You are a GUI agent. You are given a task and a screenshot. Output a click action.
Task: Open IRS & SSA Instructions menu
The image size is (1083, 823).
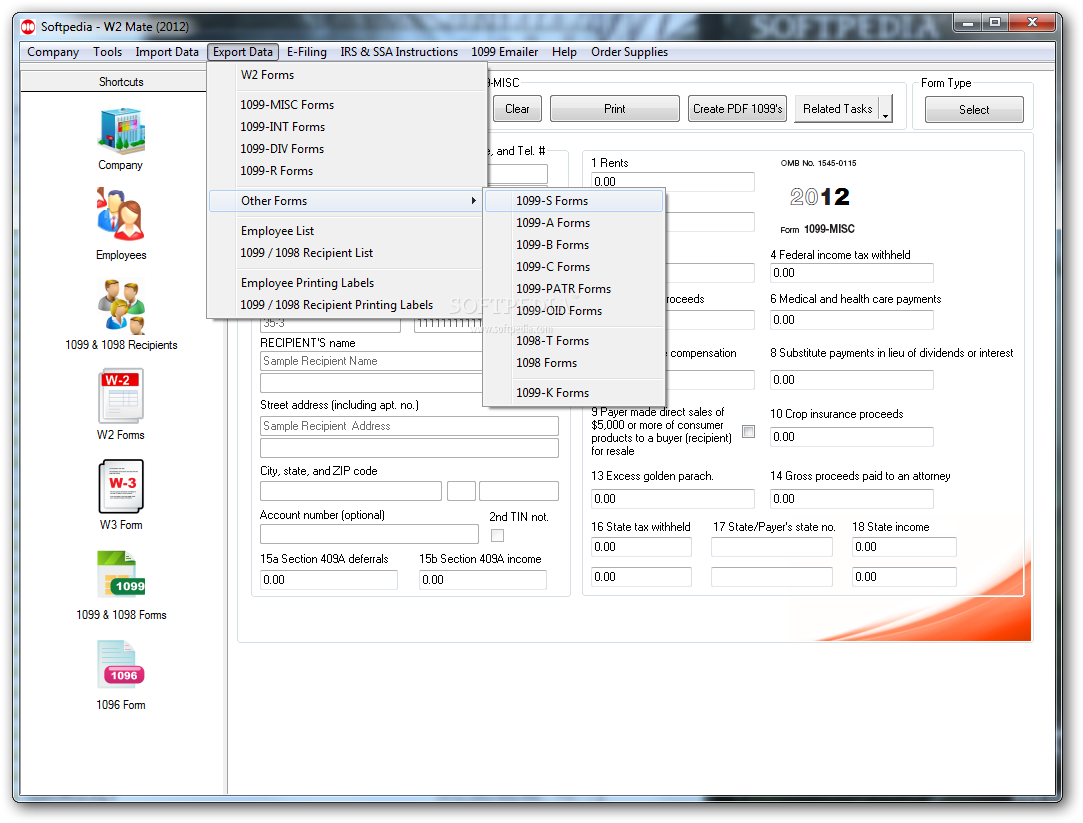click(x=399, y=52)
